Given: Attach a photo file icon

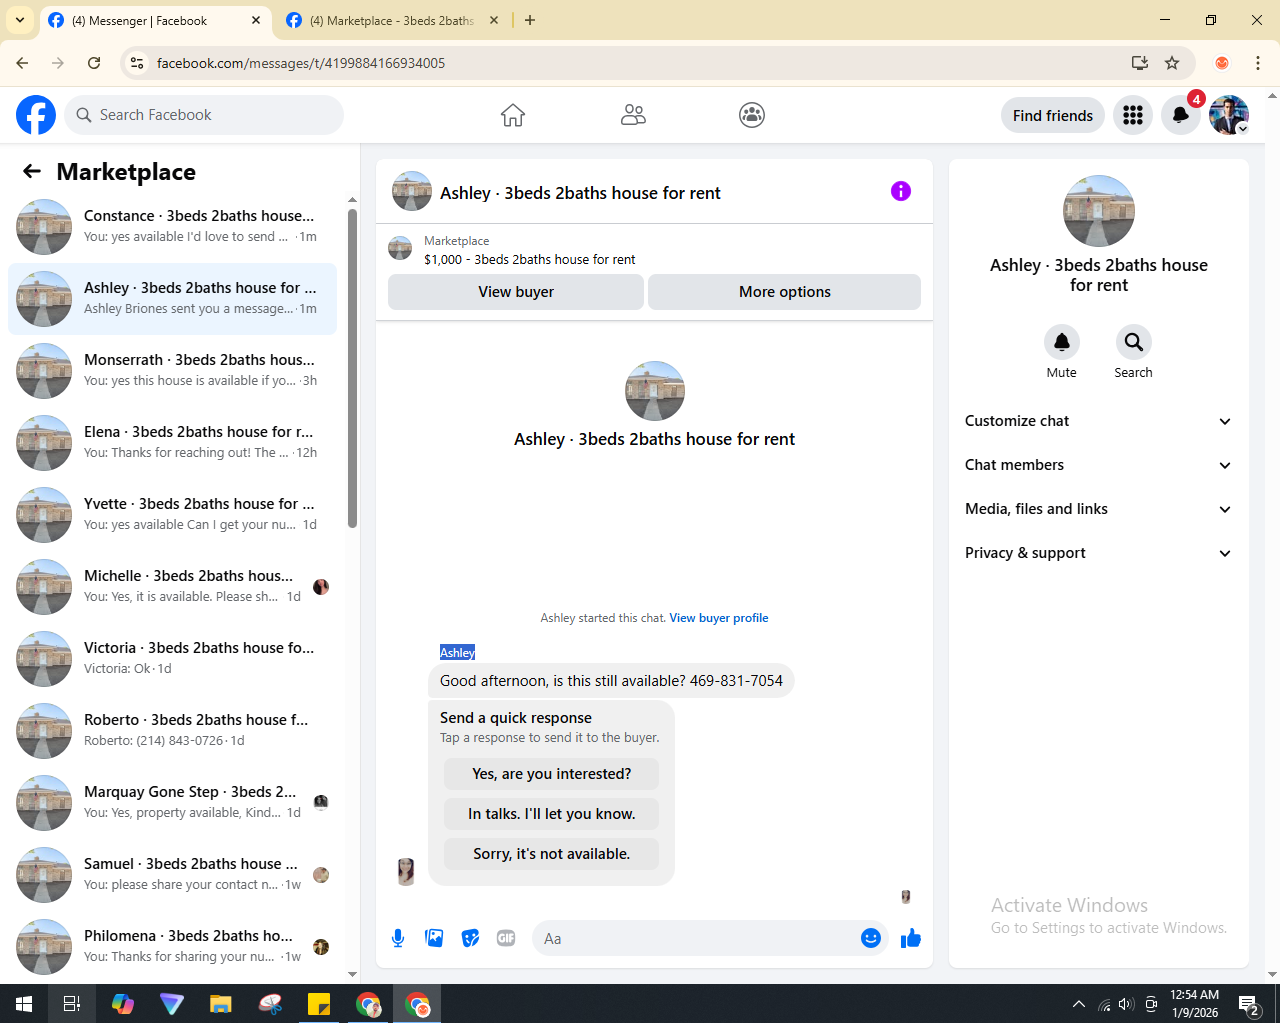Looking at the screenshot, I should pos(434,938).
